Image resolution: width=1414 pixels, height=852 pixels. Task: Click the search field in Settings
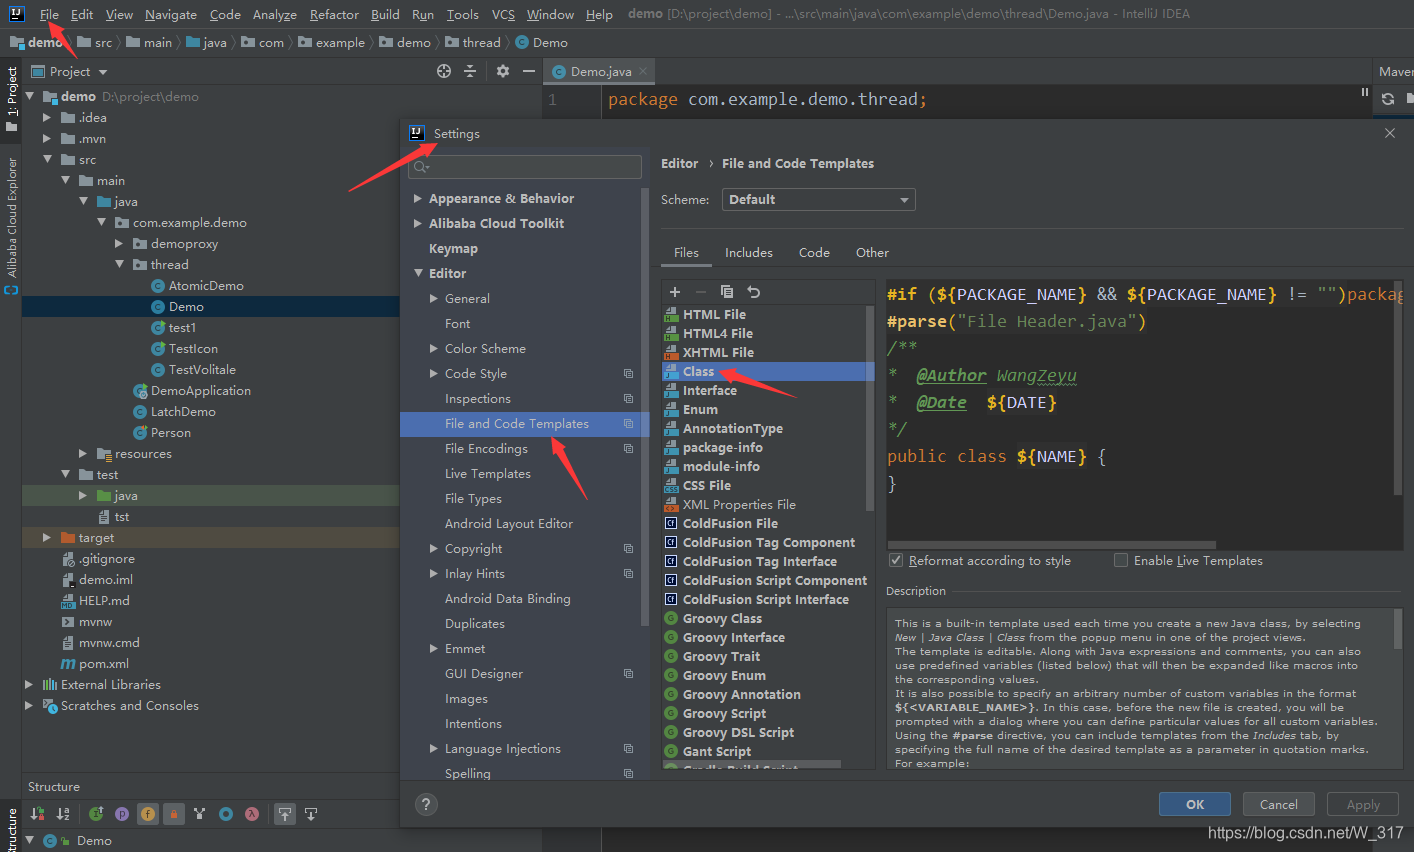[525, 167]
